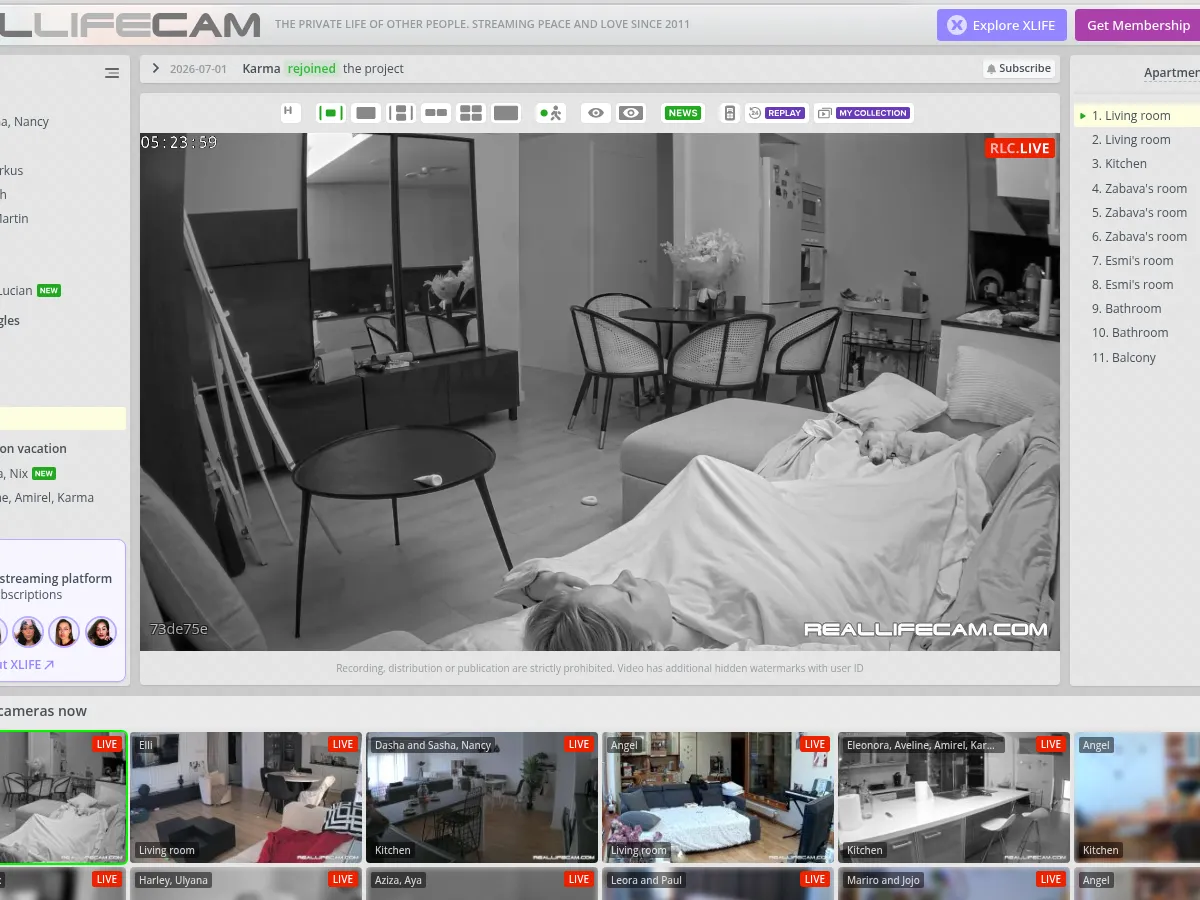The width and height of the screenshot is (1200, 900).
Task: Select the large wide view layout icon
Action: pos(506,113)
